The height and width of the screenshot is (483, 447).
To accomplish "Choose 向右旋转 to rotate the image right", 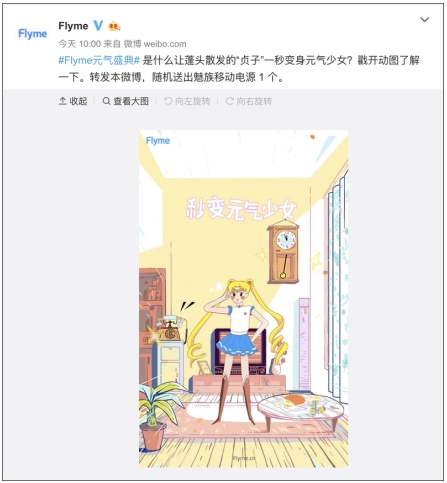I will [x=254, y=101].
